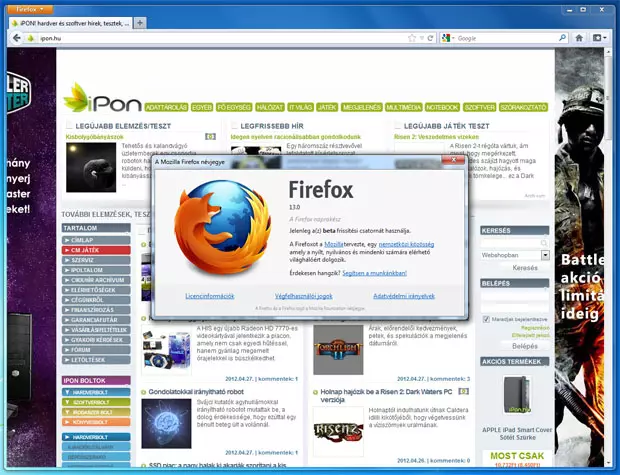The width and height of the screenshot is (620, 475).
Task: Click in the Google search field
Action: click(x=507, y=38)
